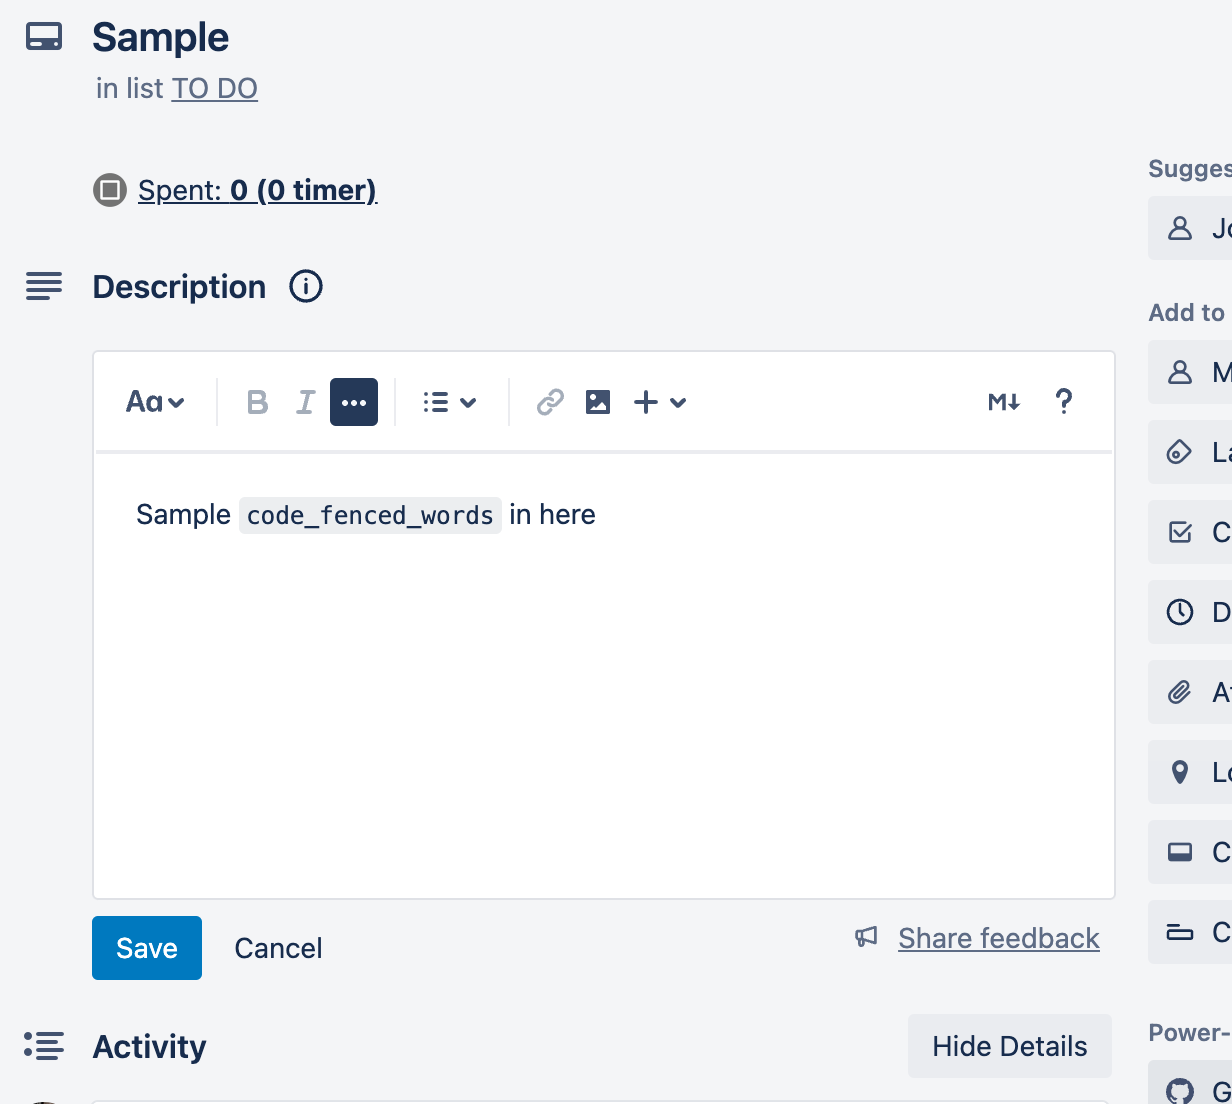
Task: Open the Share feedback link
Action: pos(998,938)
